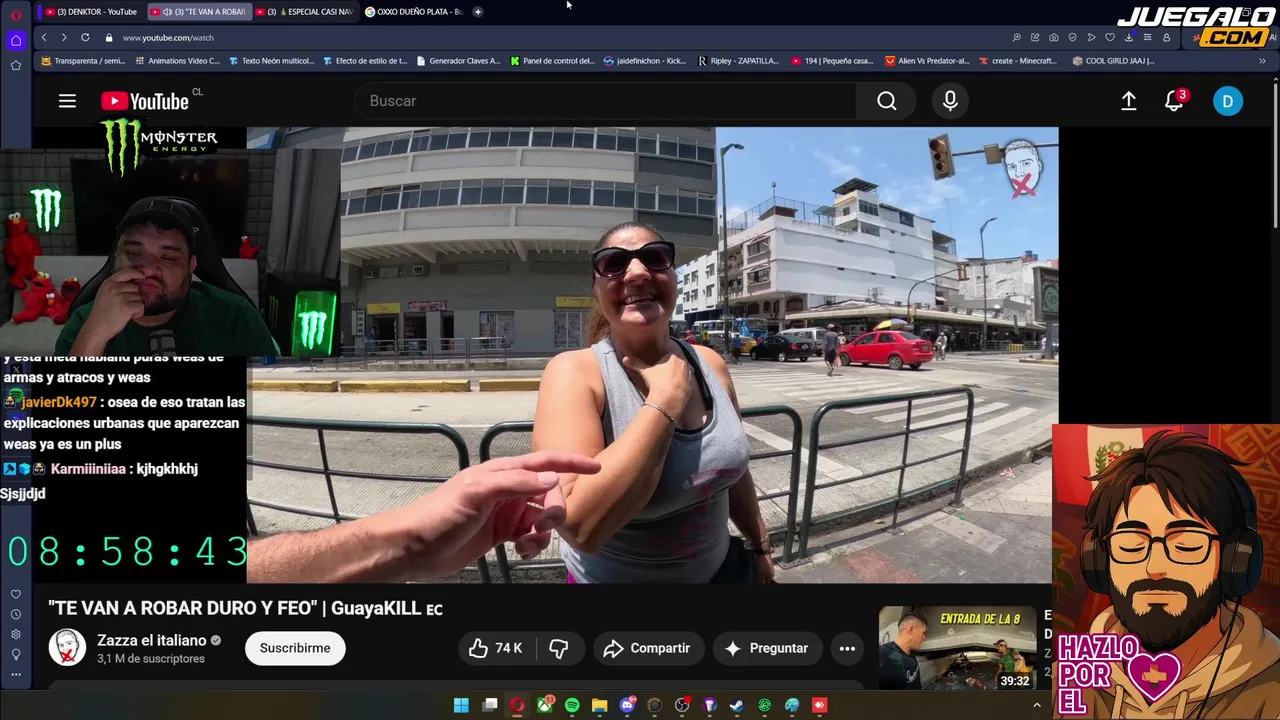The width and height of the screenshot is (1280, 720).
Task: Open Spotify from the taskbar
Action: coord(572,705)
